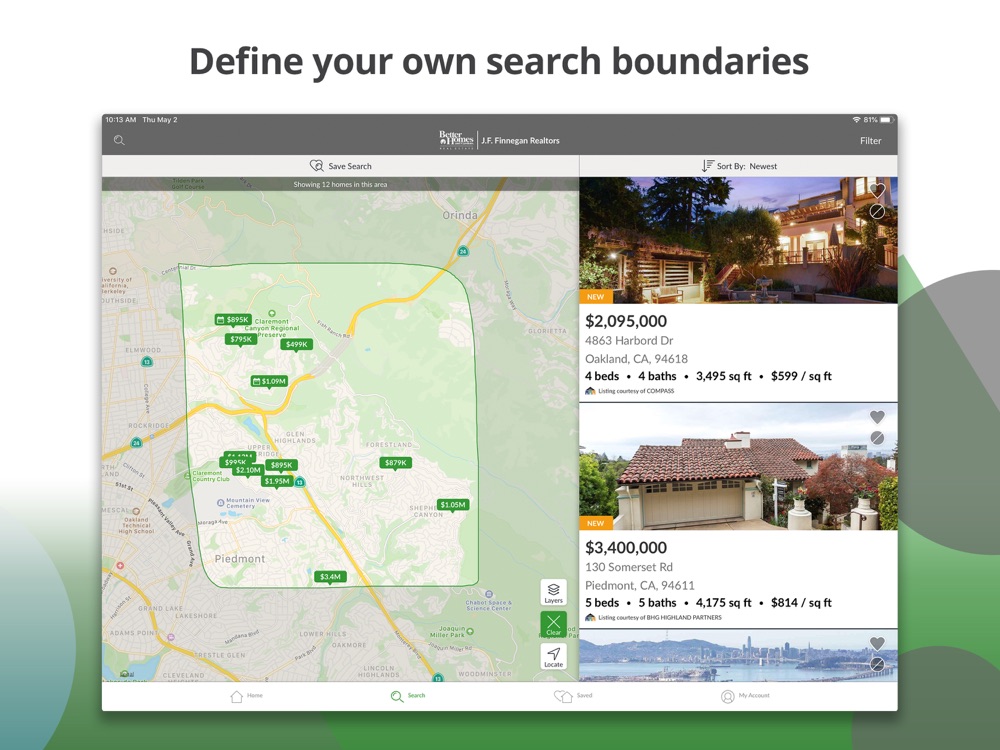Hide the 130 Somerset Rd listing
Viewport: 1000px width, 750px height.
pyautogui.click(x=877, y=438)
